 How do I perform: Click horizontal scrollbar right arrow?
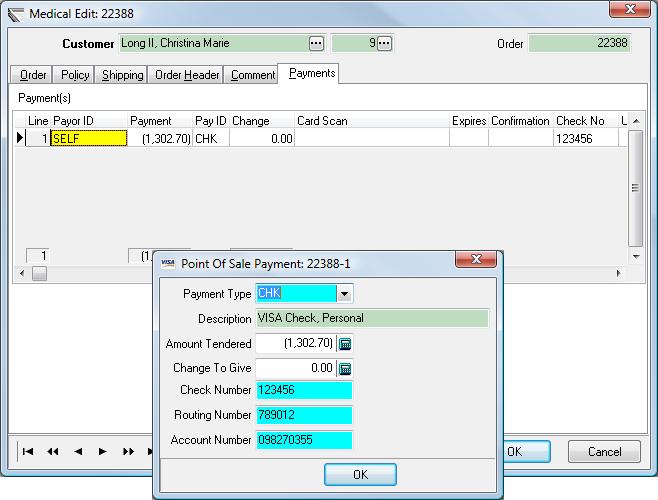tap(619, 274)
